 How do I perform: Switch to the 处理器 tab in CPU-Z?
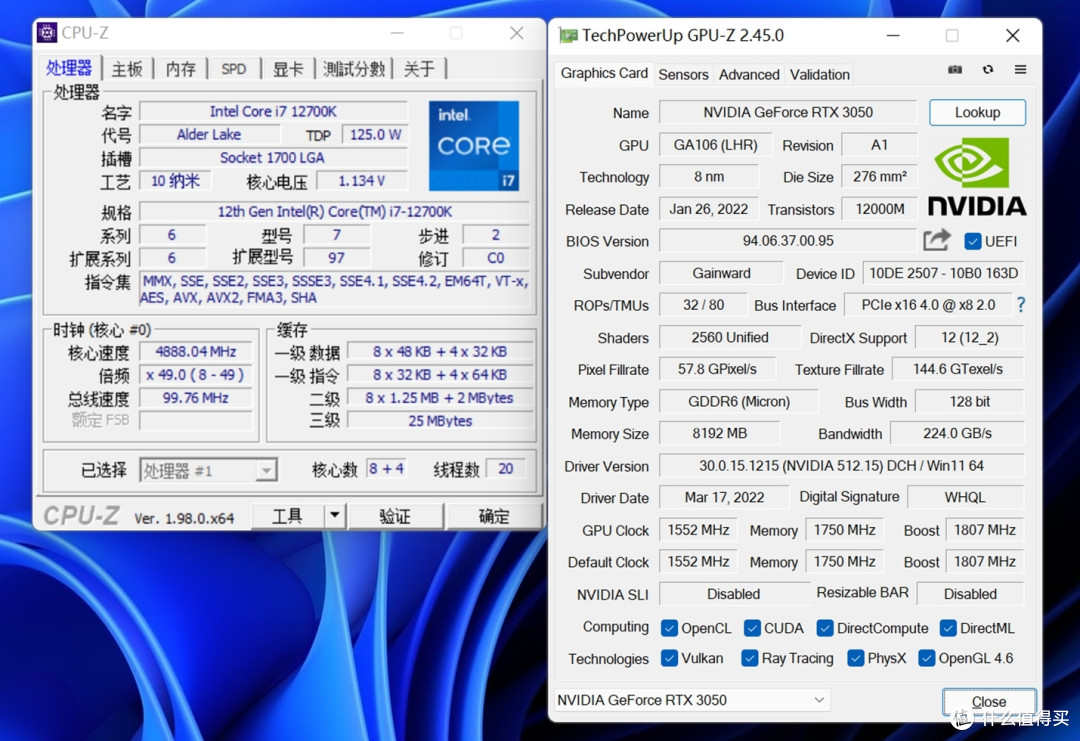[69, 68]
